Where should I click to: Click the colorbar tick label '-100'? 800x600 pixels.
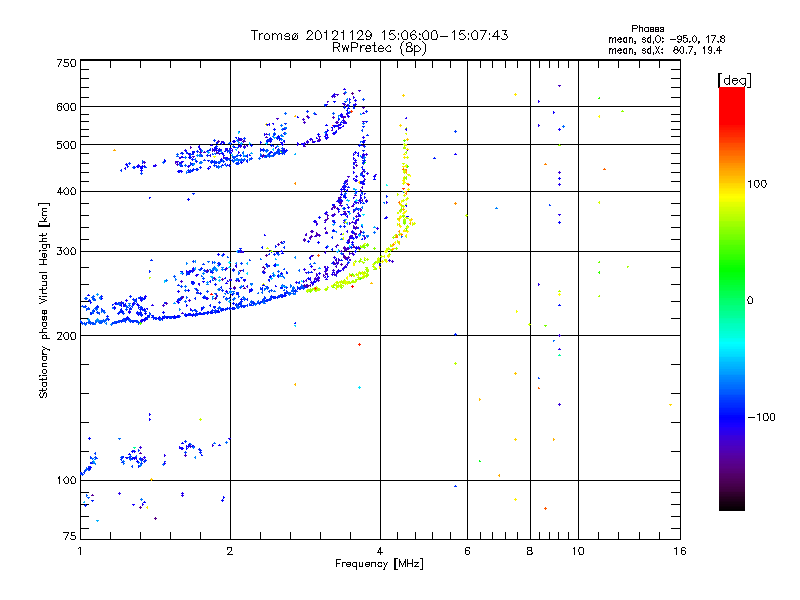click(x=762, y=417)
